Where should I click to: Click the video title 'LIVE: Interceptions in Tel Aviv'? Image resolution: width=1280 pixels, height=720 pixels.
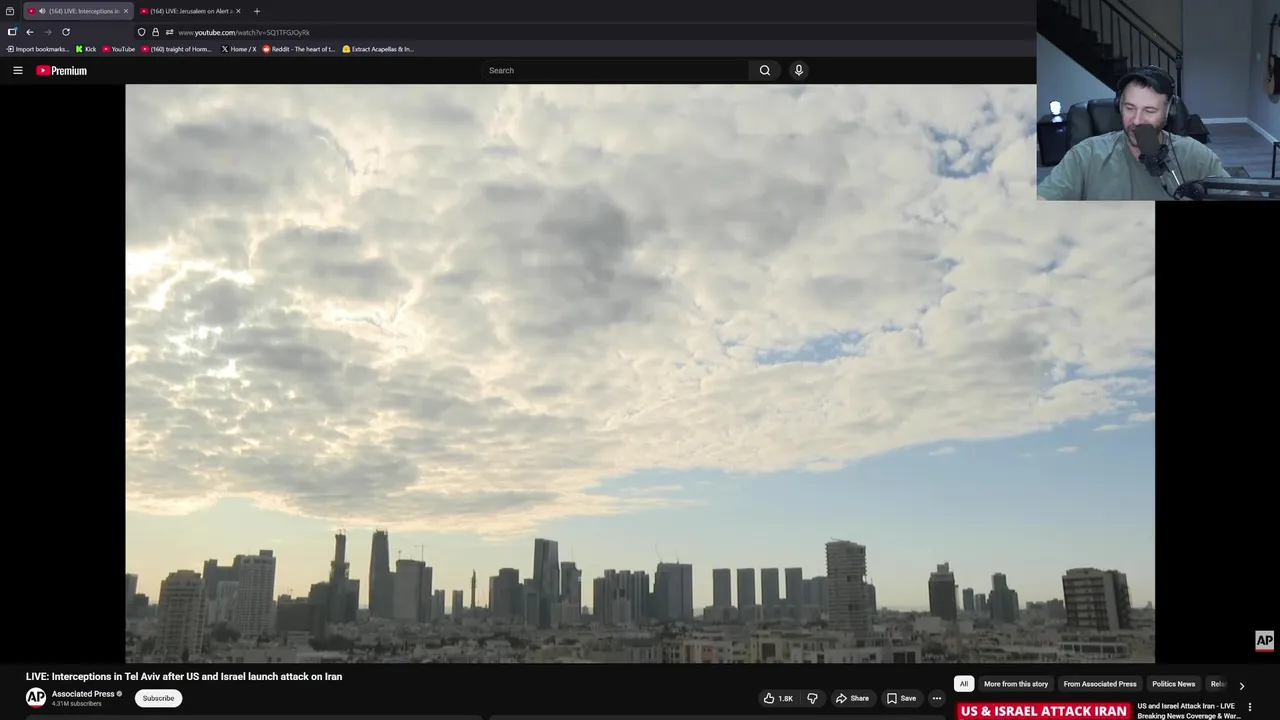click(x=184, y=676)
